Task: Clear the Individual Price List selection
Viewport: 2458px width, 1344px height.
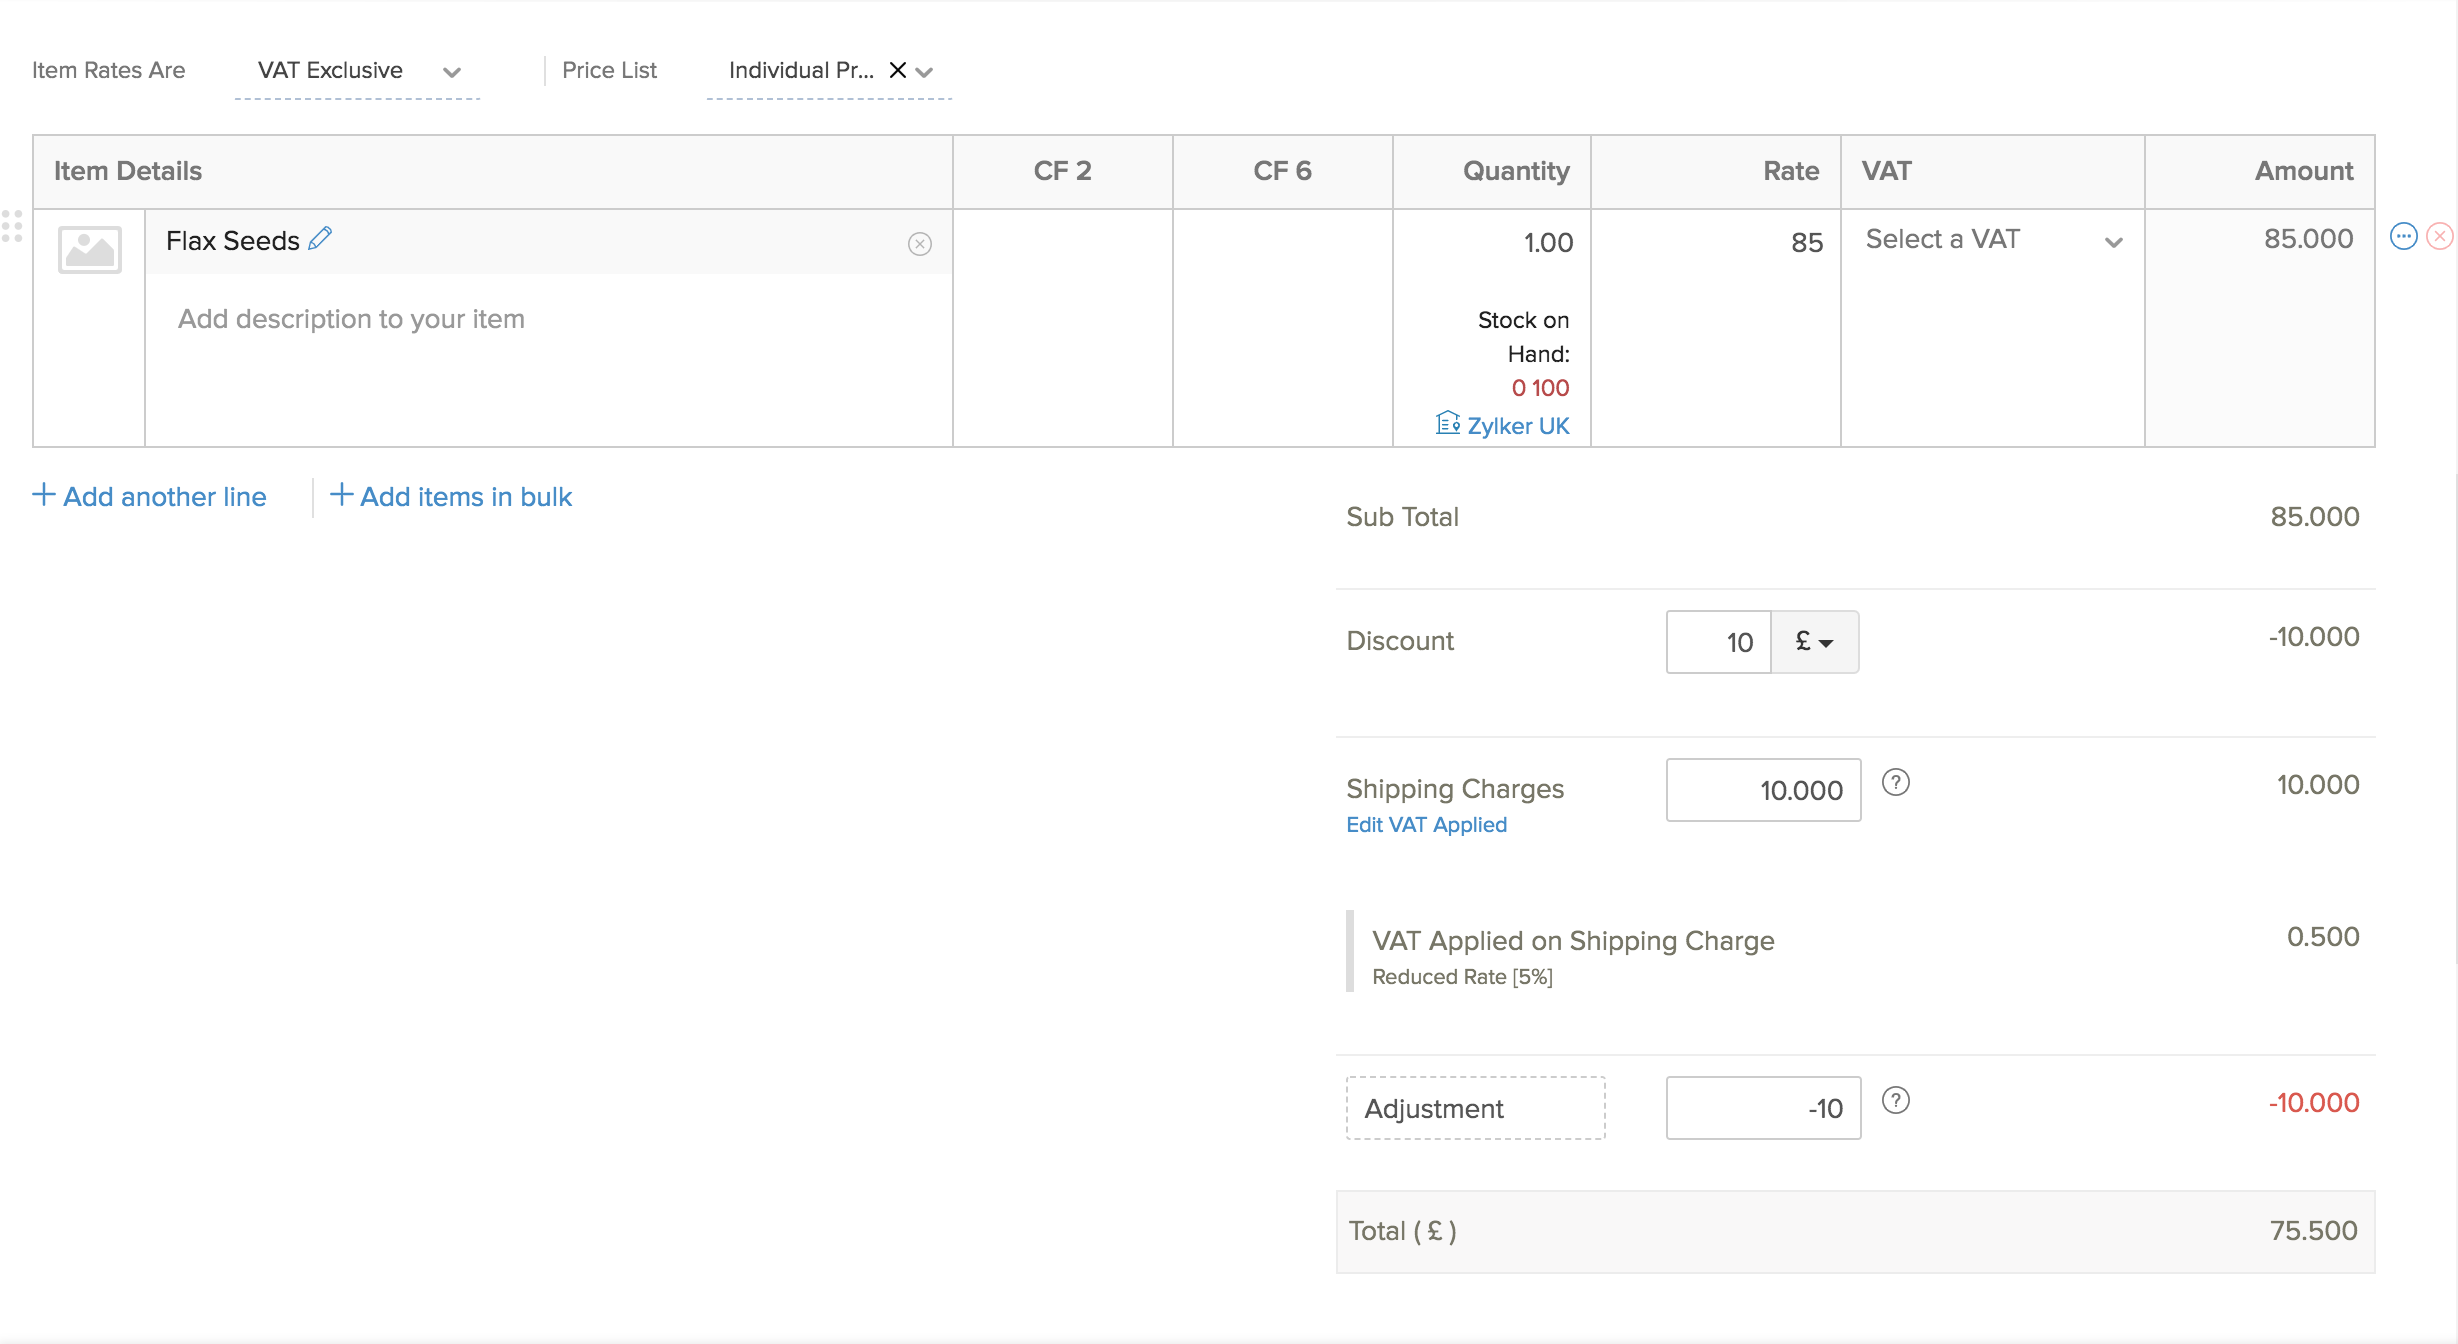Action: click(897, 70)
